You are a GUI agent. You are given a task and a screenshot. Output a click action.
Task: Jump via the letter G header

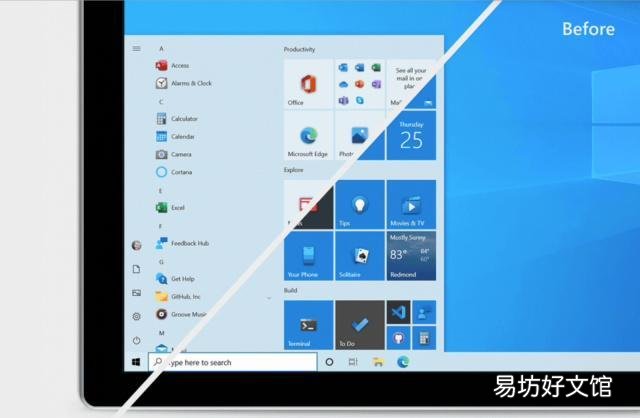coord(161,262)
